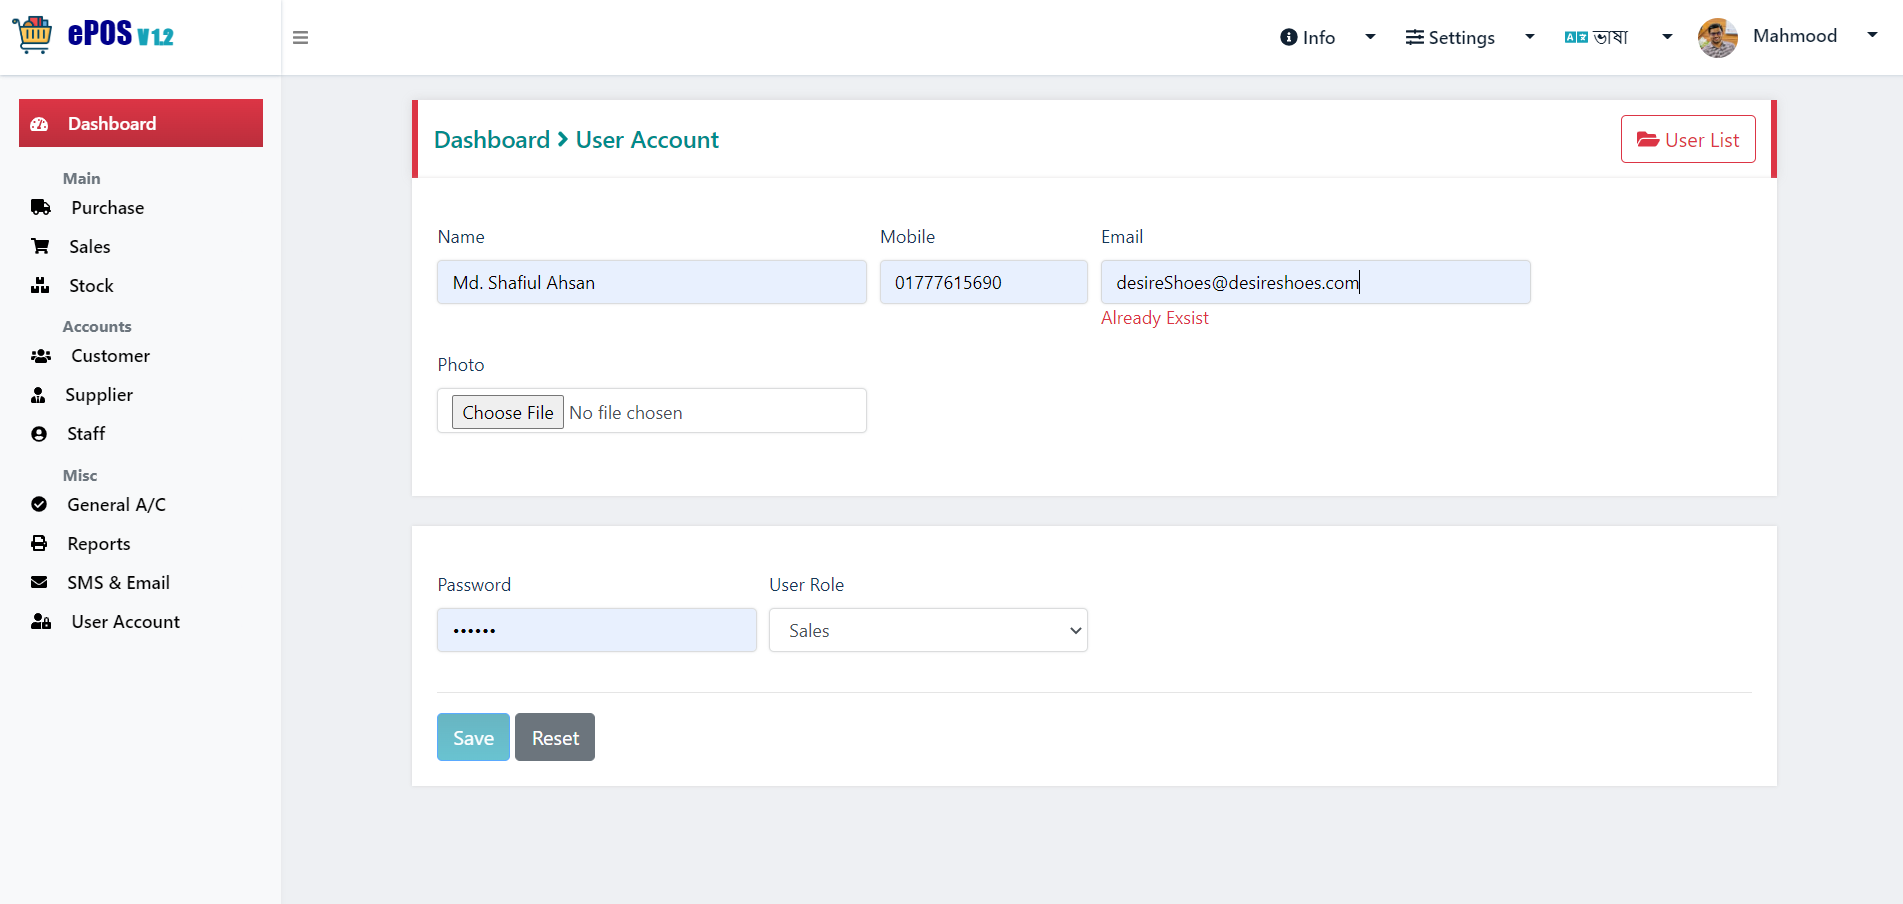This screenshot has height=904, width=1903.
Task: Open the Dashboard menu item
Action: pyautogui.click(x=141, y=123)
